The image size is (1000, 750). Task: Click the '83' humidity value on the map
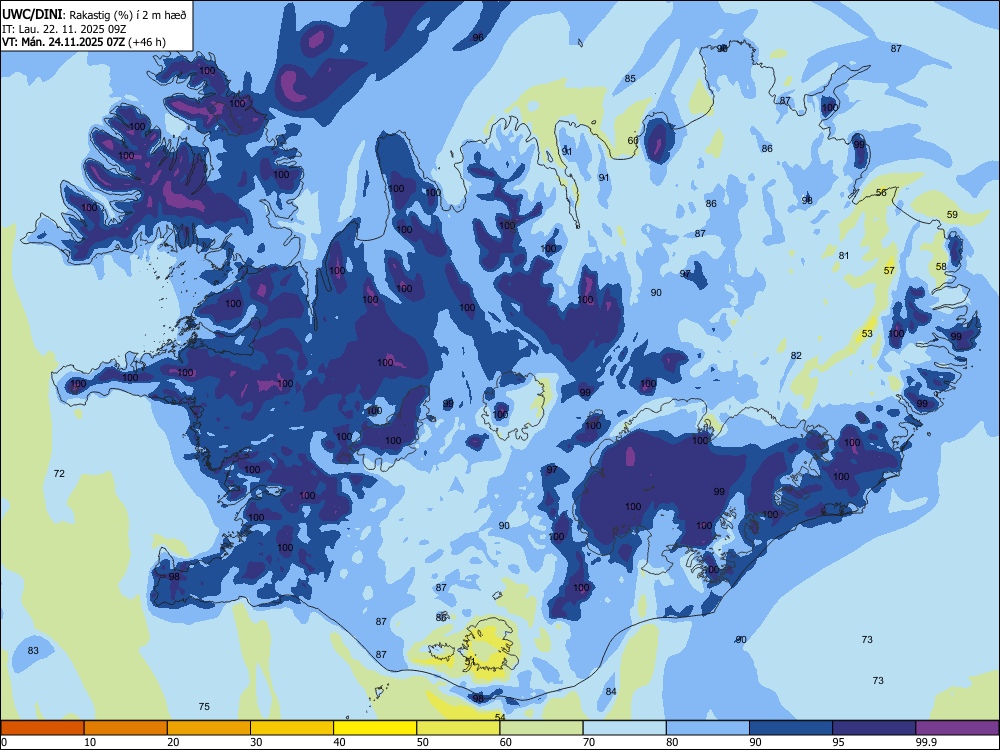(33, 651)
